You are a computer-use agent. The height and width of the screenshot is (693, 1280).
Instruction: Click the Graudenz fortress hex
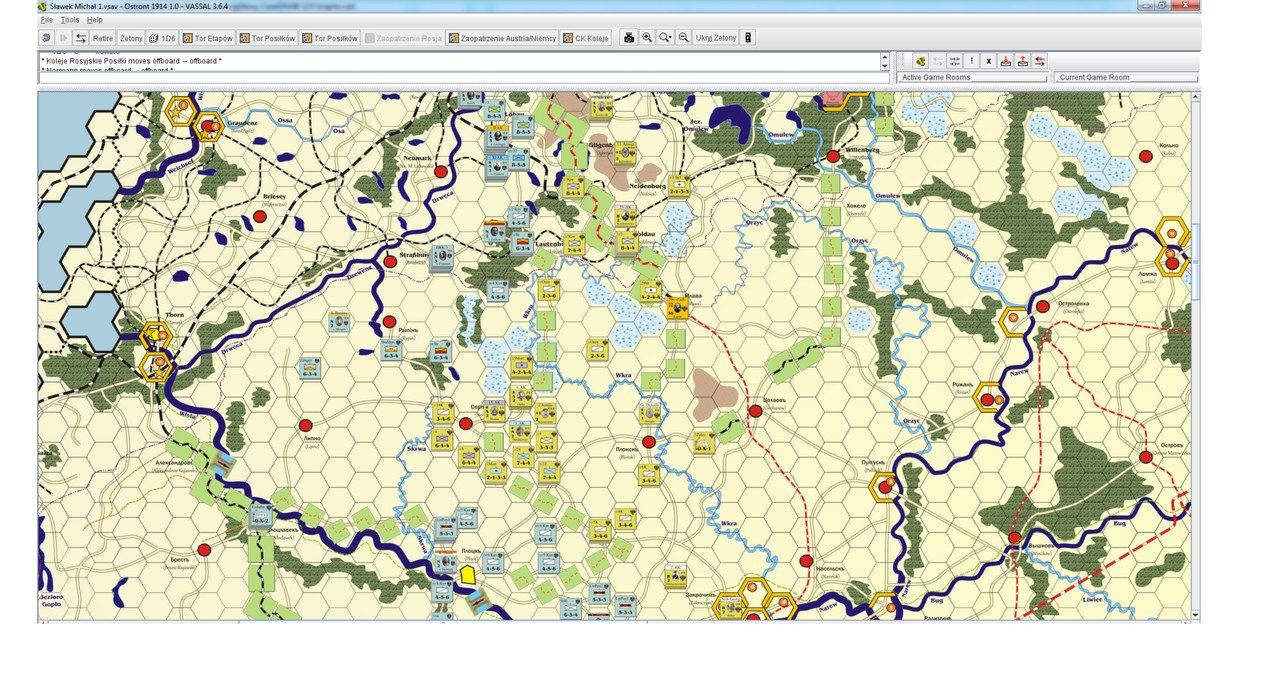coord(209,127)
